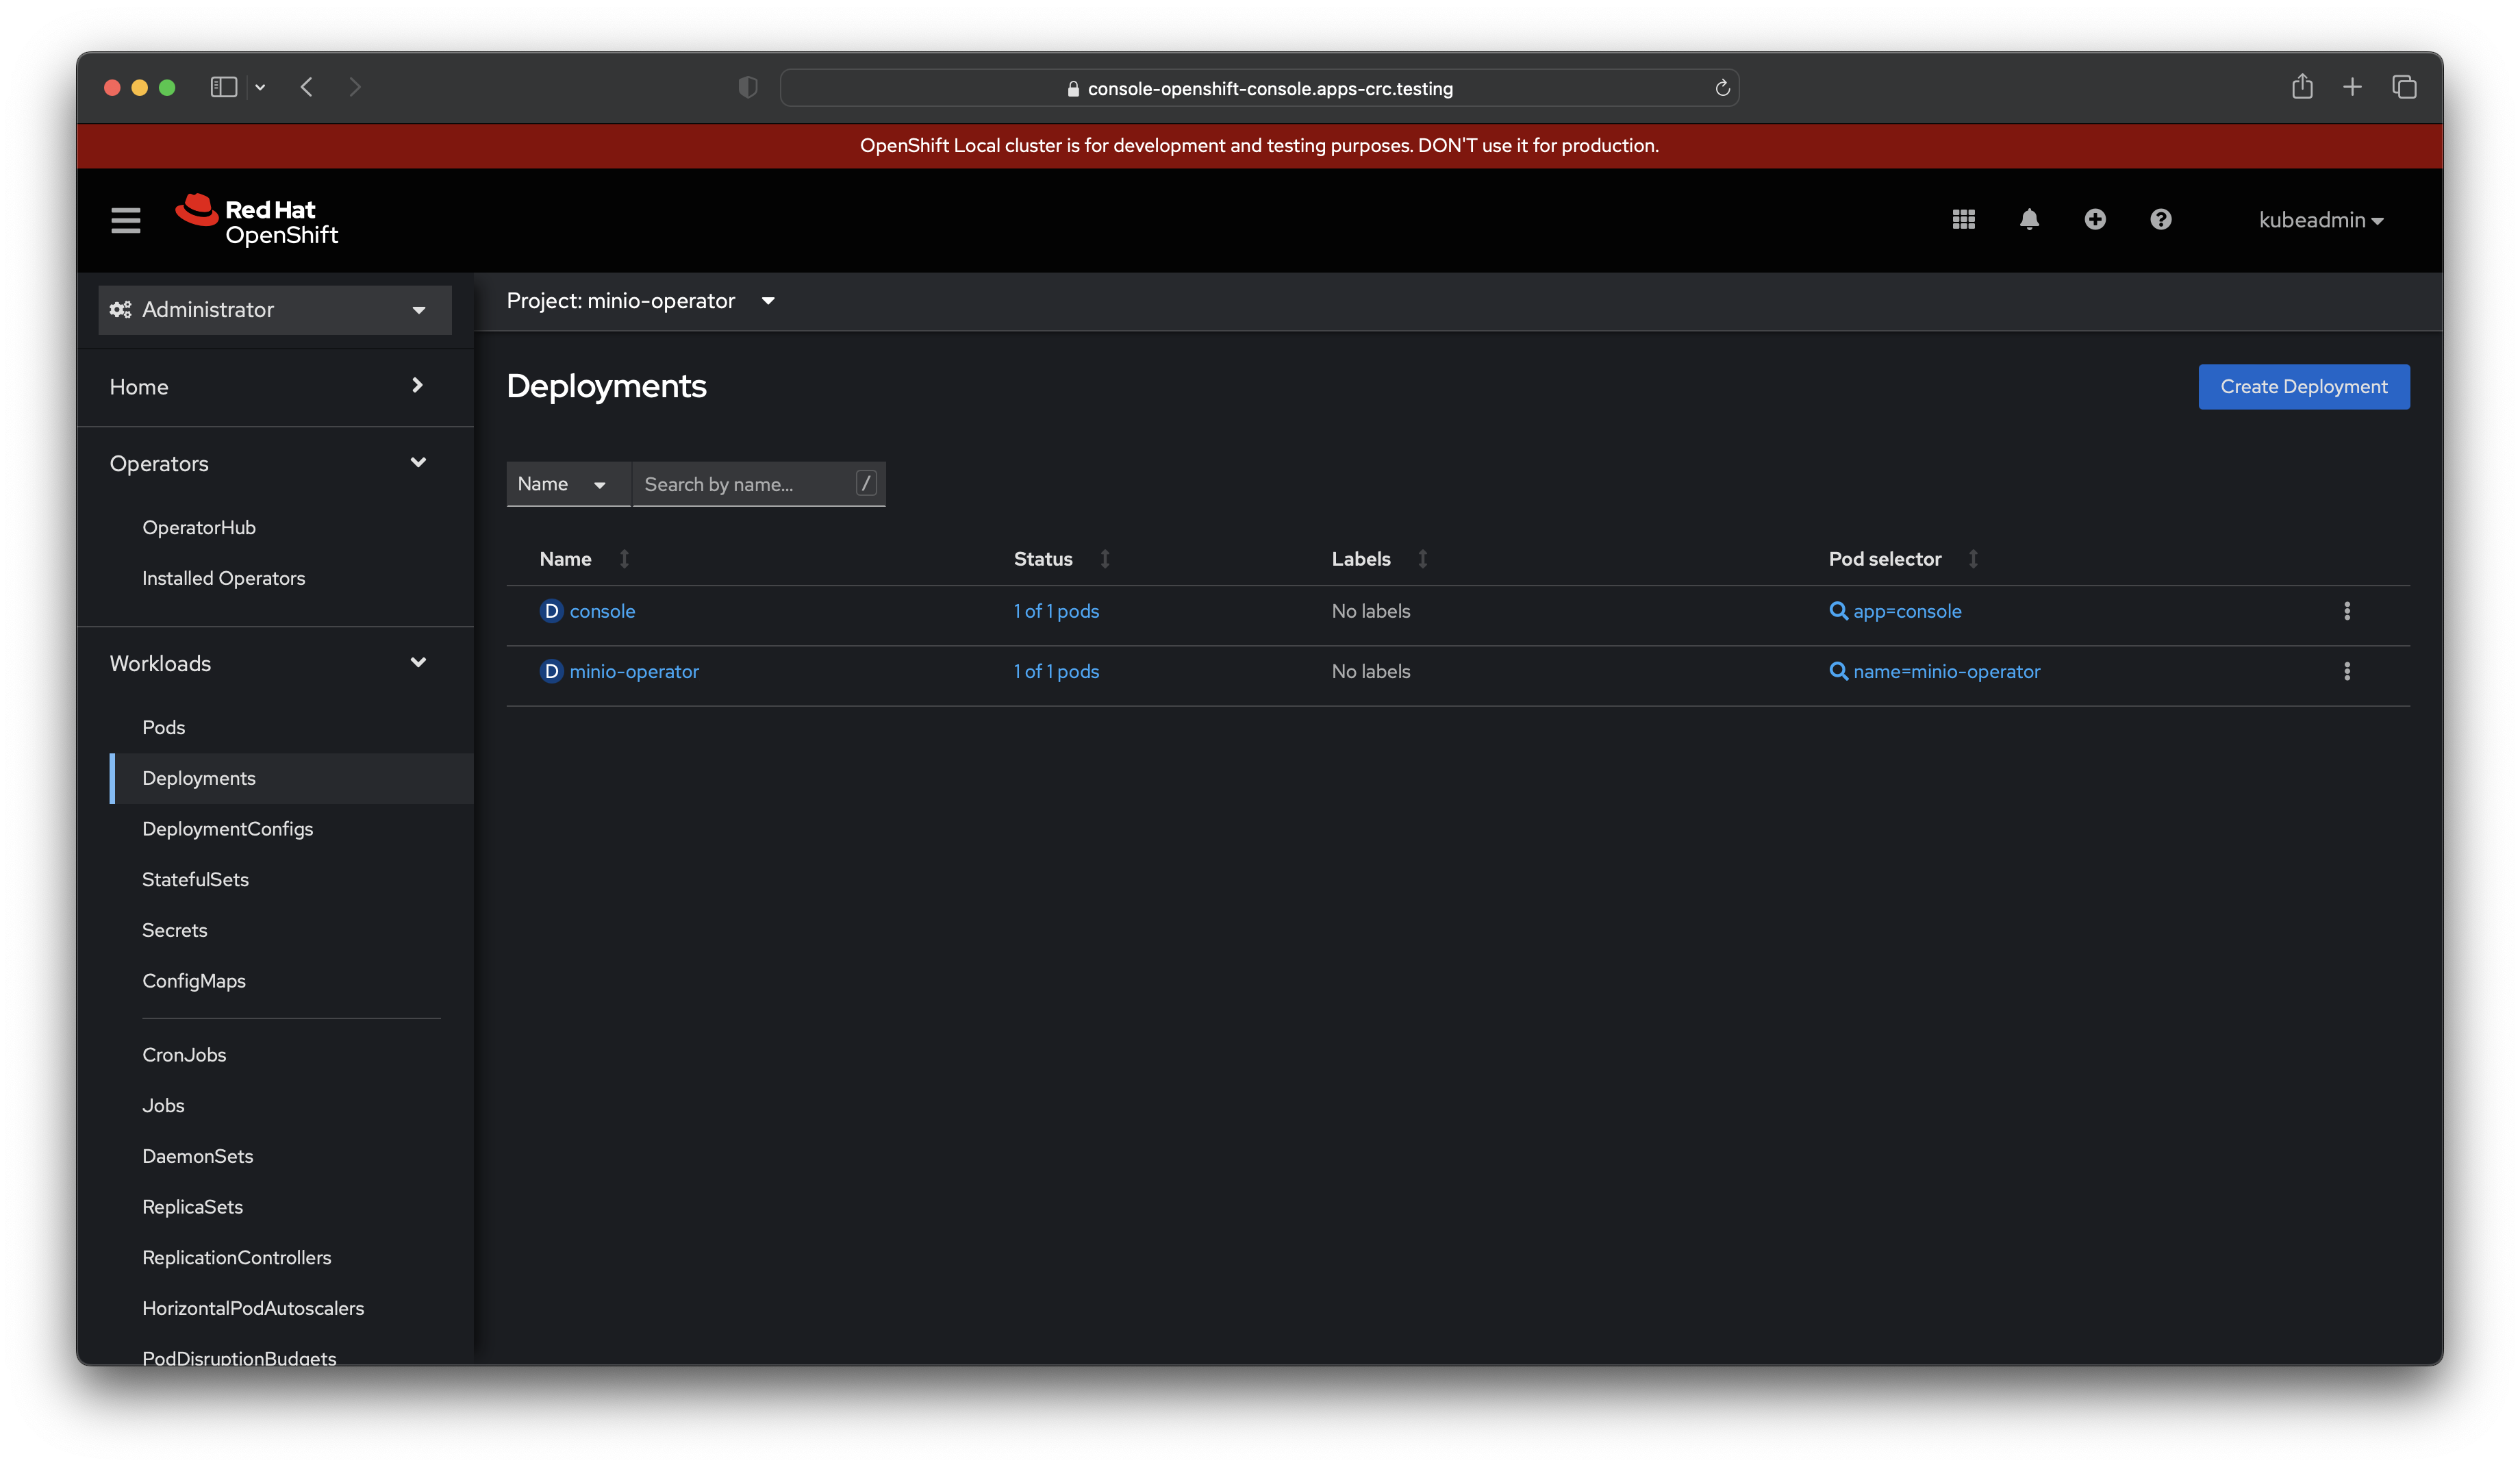Viewport: 2520px width, 1467px height.
Task: Open the notifications bell
Action: 2029,219
